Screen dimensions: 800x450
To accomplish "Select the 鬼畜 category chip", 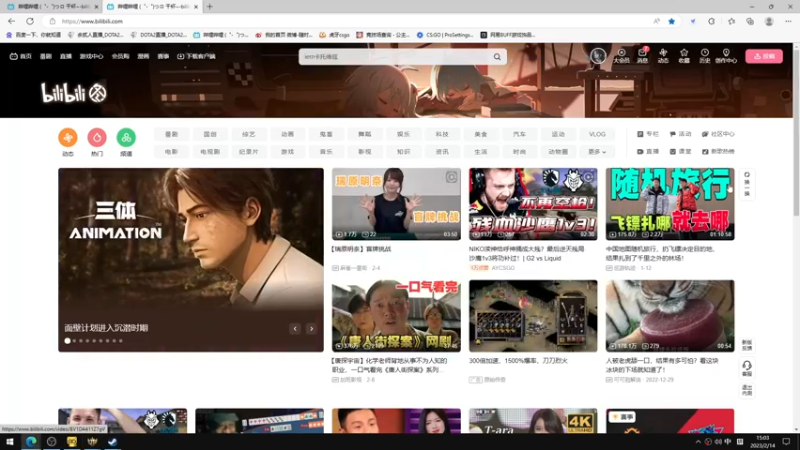I will pyautogui.click(x=326, y=134).
